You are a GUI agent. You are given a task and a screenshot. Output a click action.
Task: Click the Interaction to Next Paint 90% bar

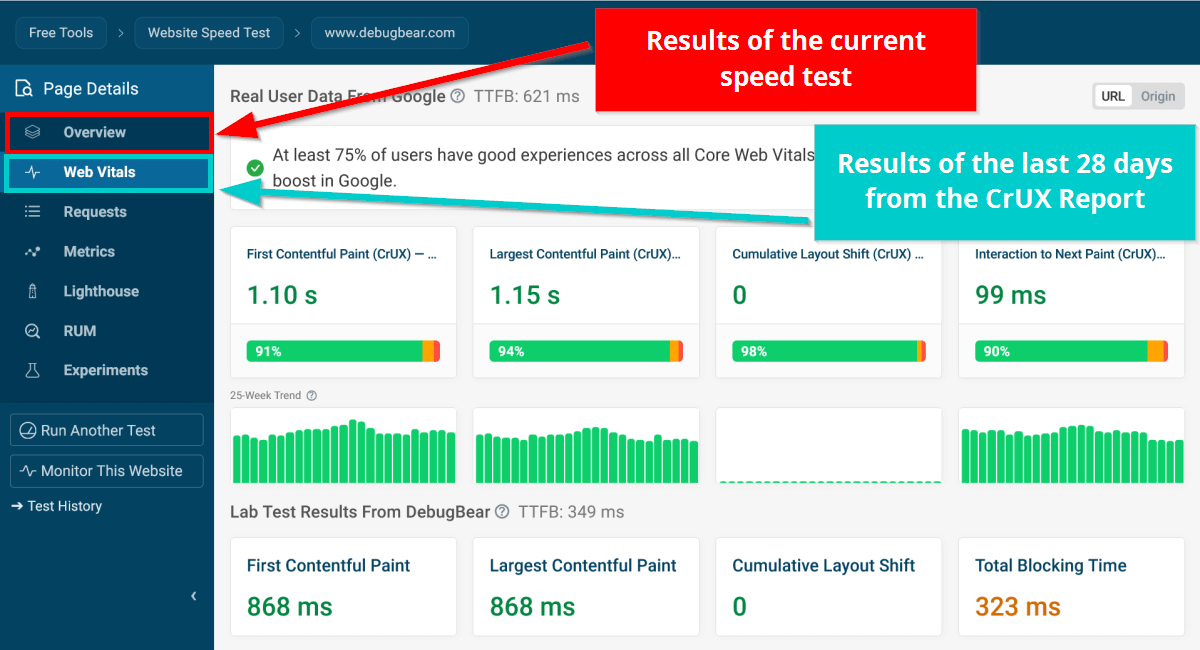coord(1072,351)
